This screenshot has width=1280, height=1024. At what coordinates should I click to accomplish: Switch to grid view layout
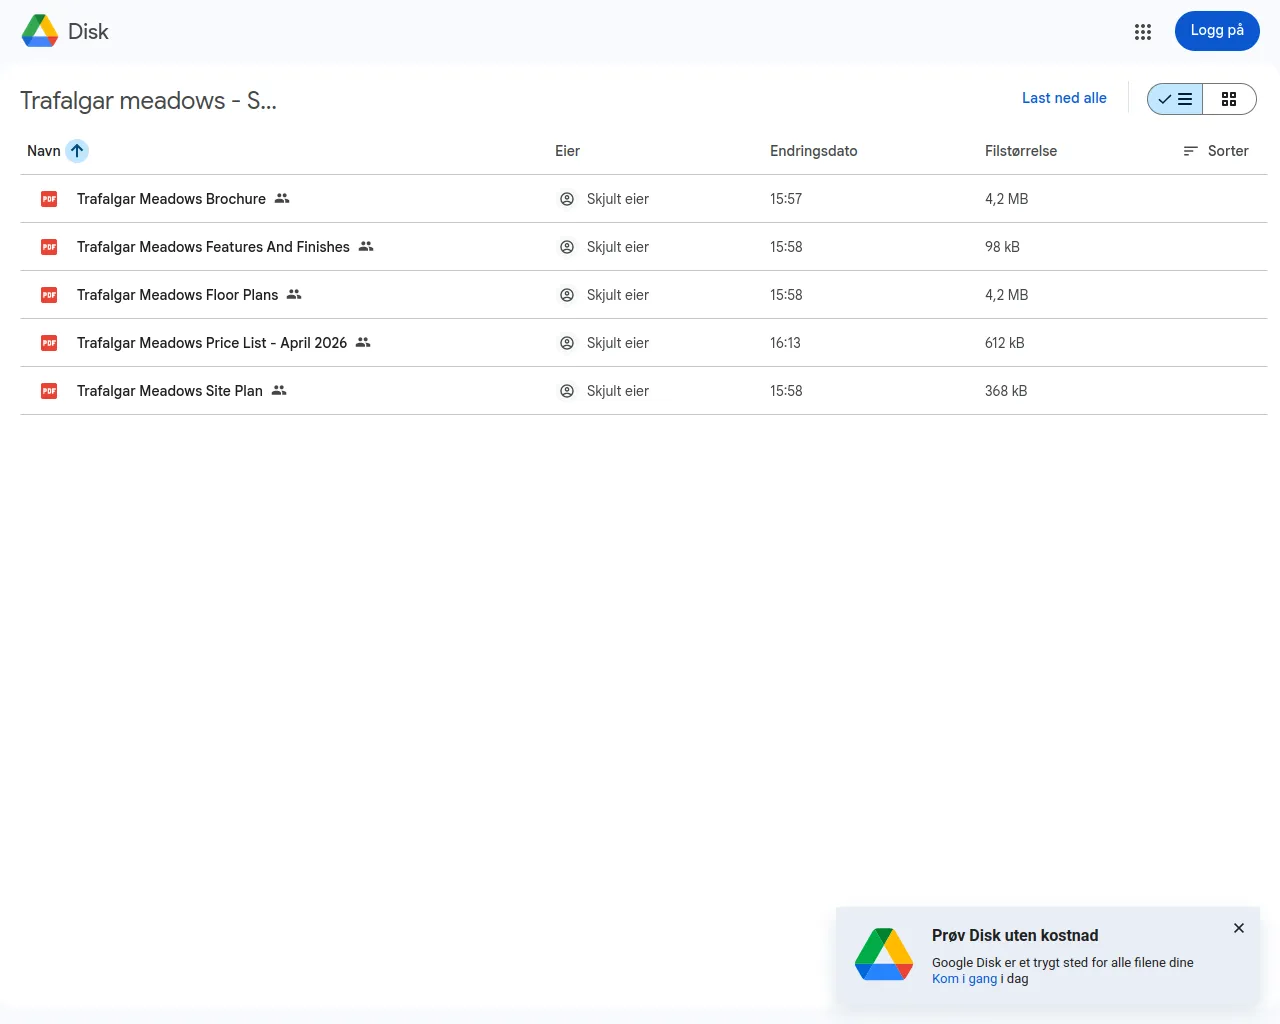tap(1229, 99)
